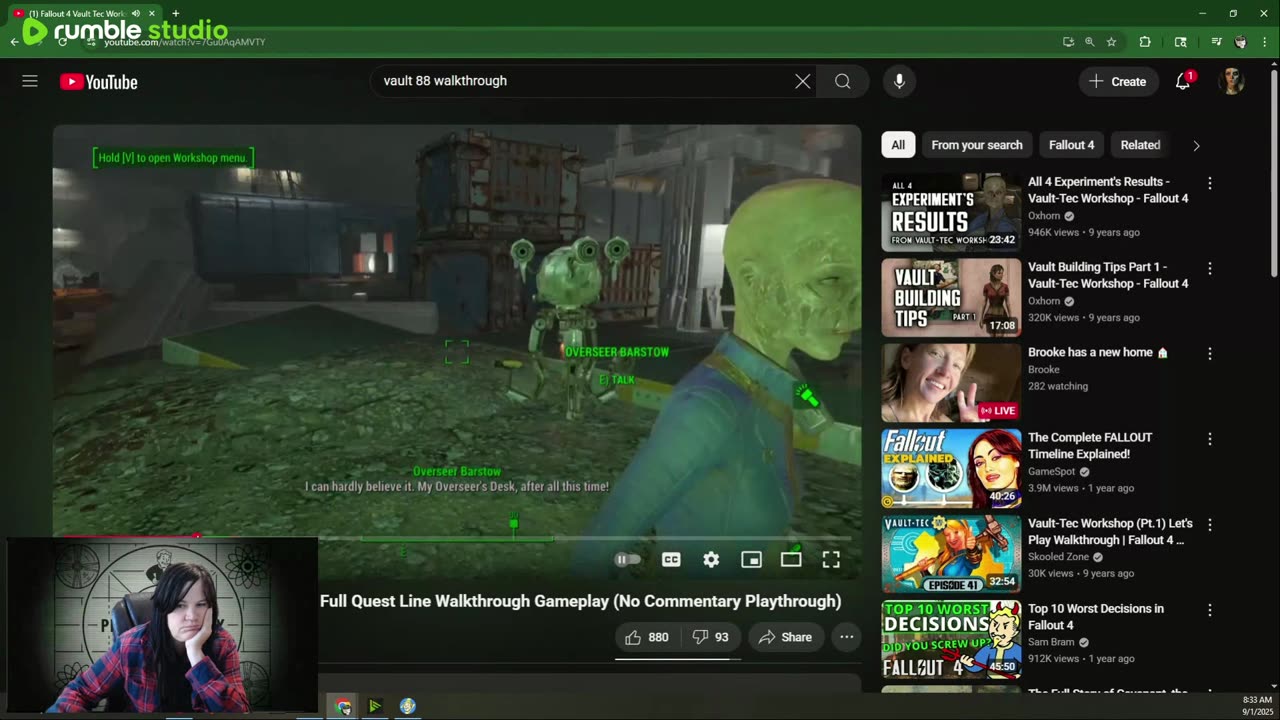Click the address bar URL
Screen dimensions: 1280x720
[185, 42]
